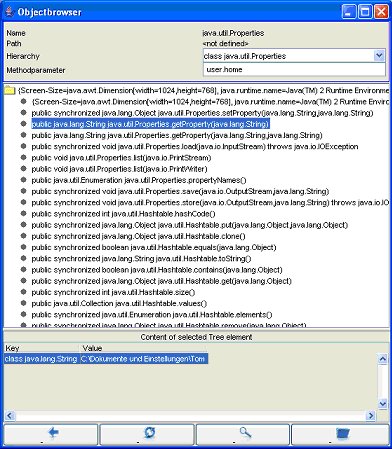Select Hashtable.values() method row
392x449 pixels.
pos(119,303)
